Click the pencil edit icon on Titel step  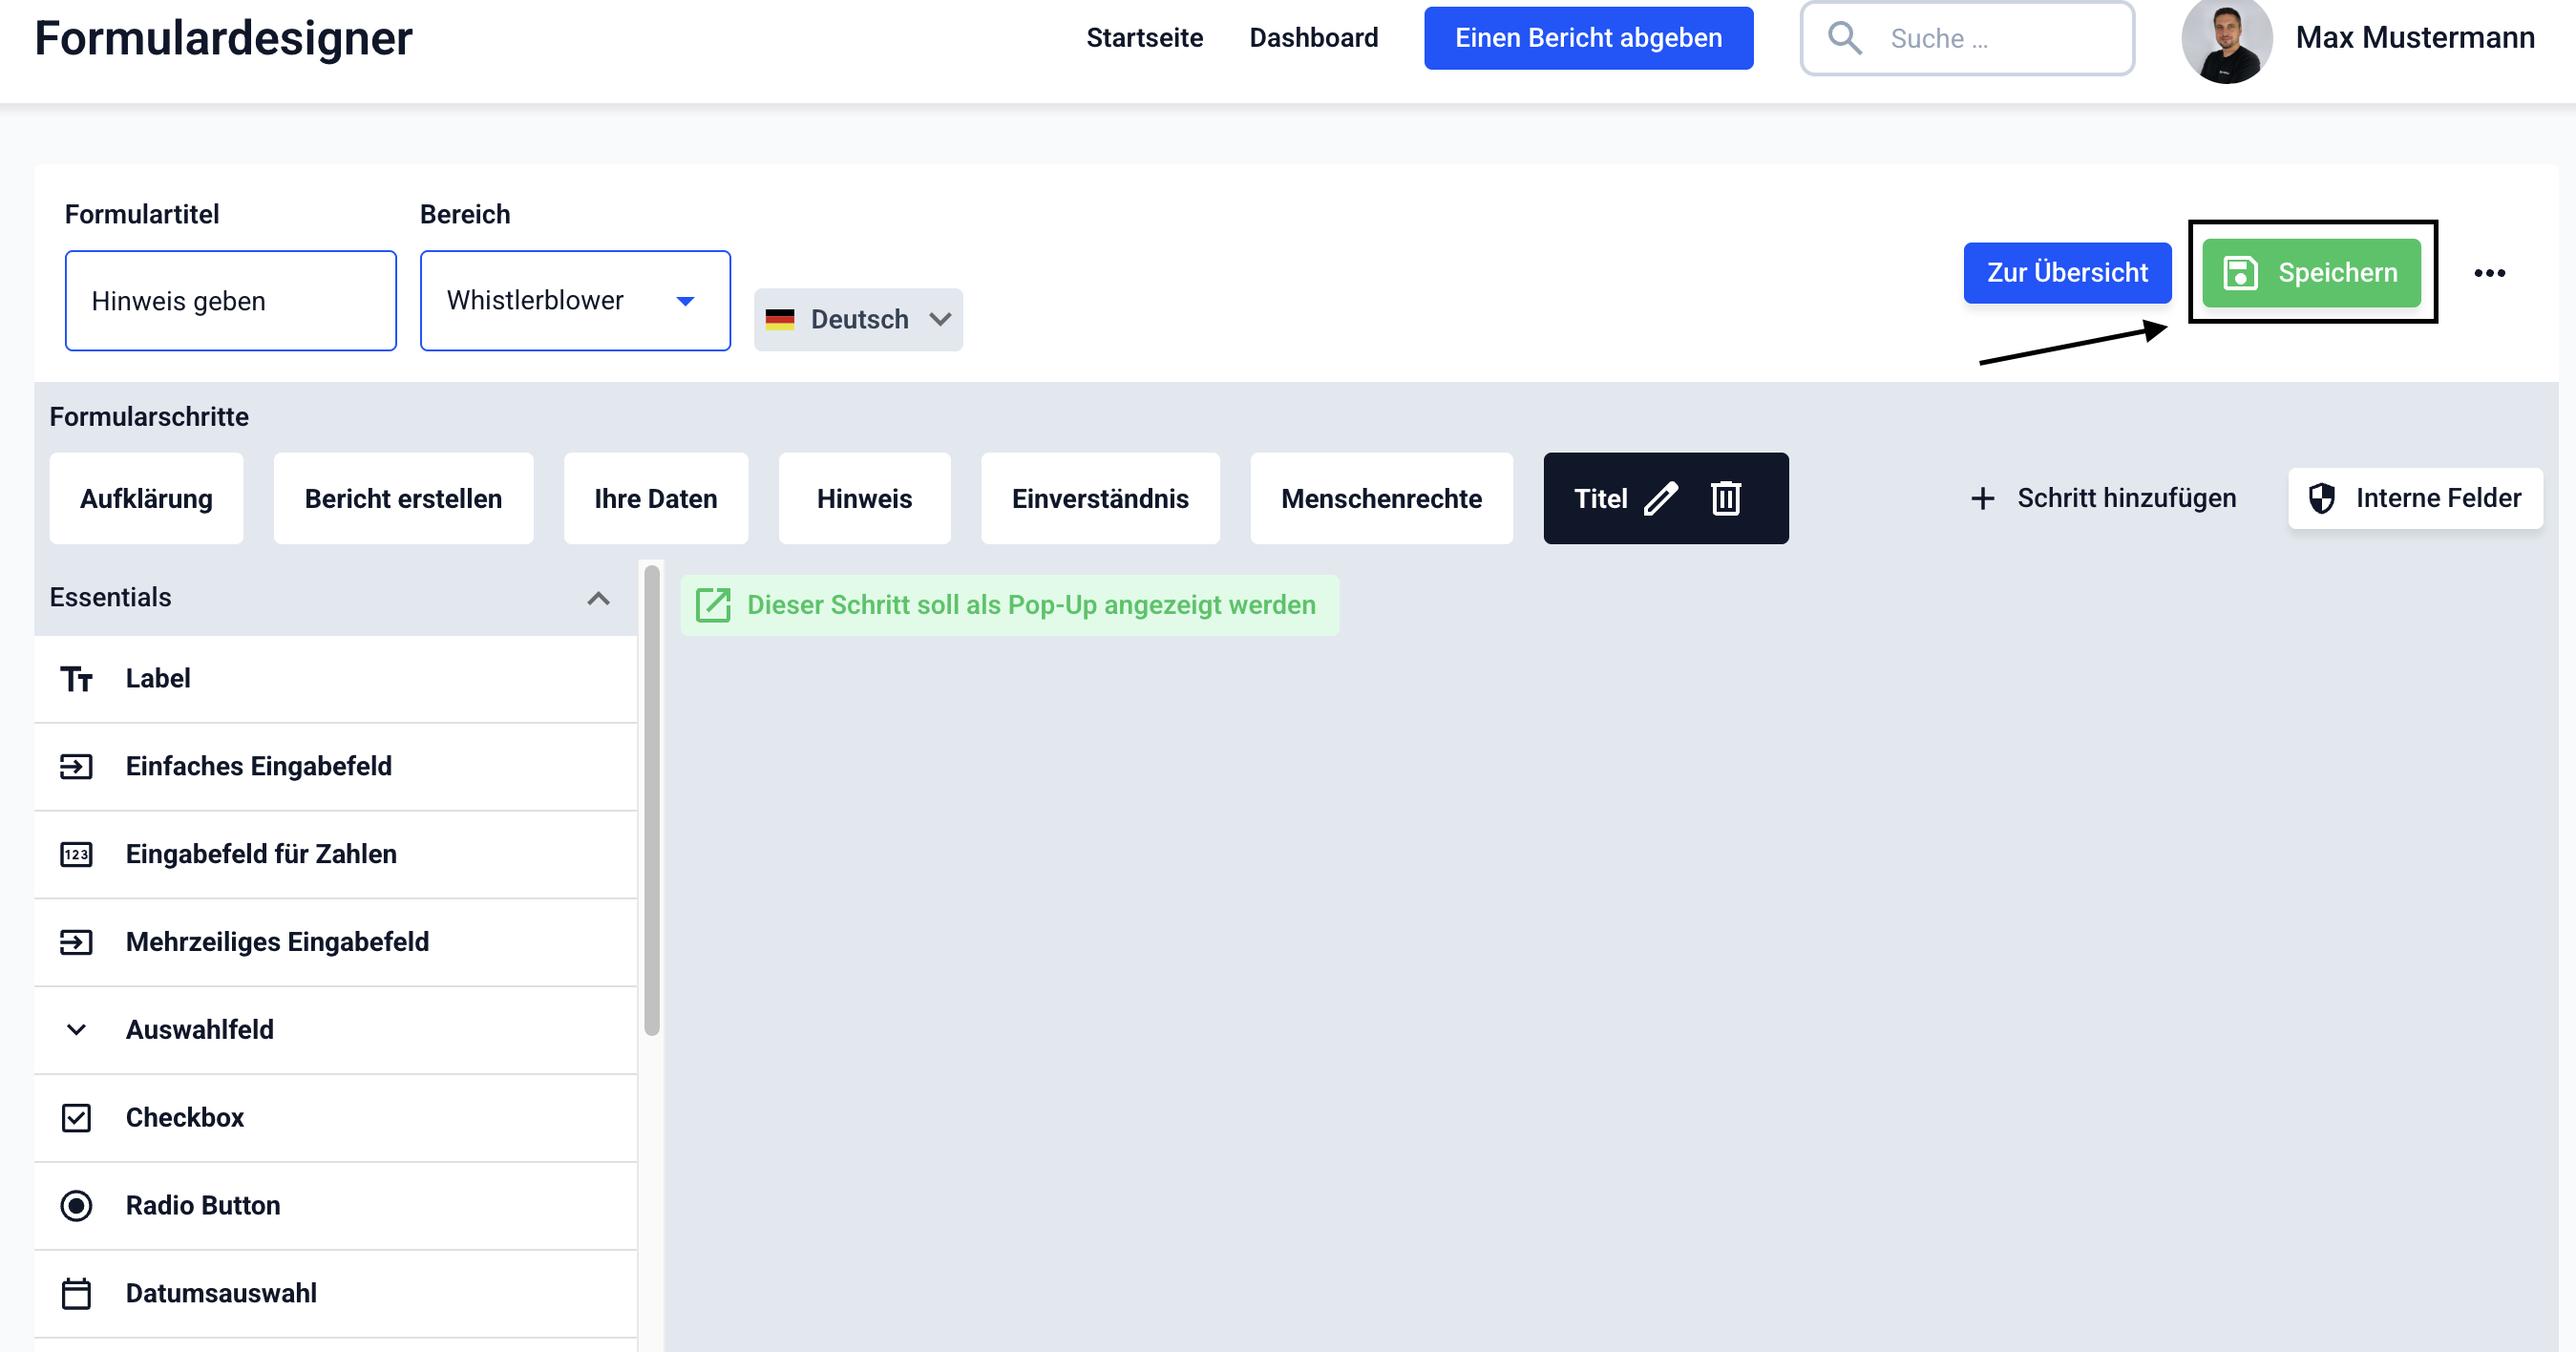[1661, 498]
